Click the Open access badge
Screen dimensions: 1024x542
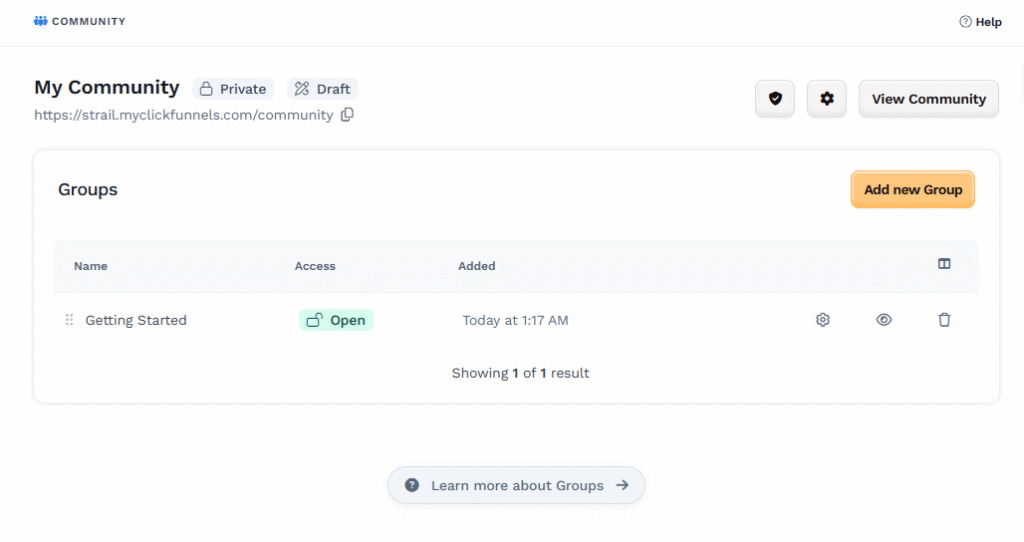(336, 320)
